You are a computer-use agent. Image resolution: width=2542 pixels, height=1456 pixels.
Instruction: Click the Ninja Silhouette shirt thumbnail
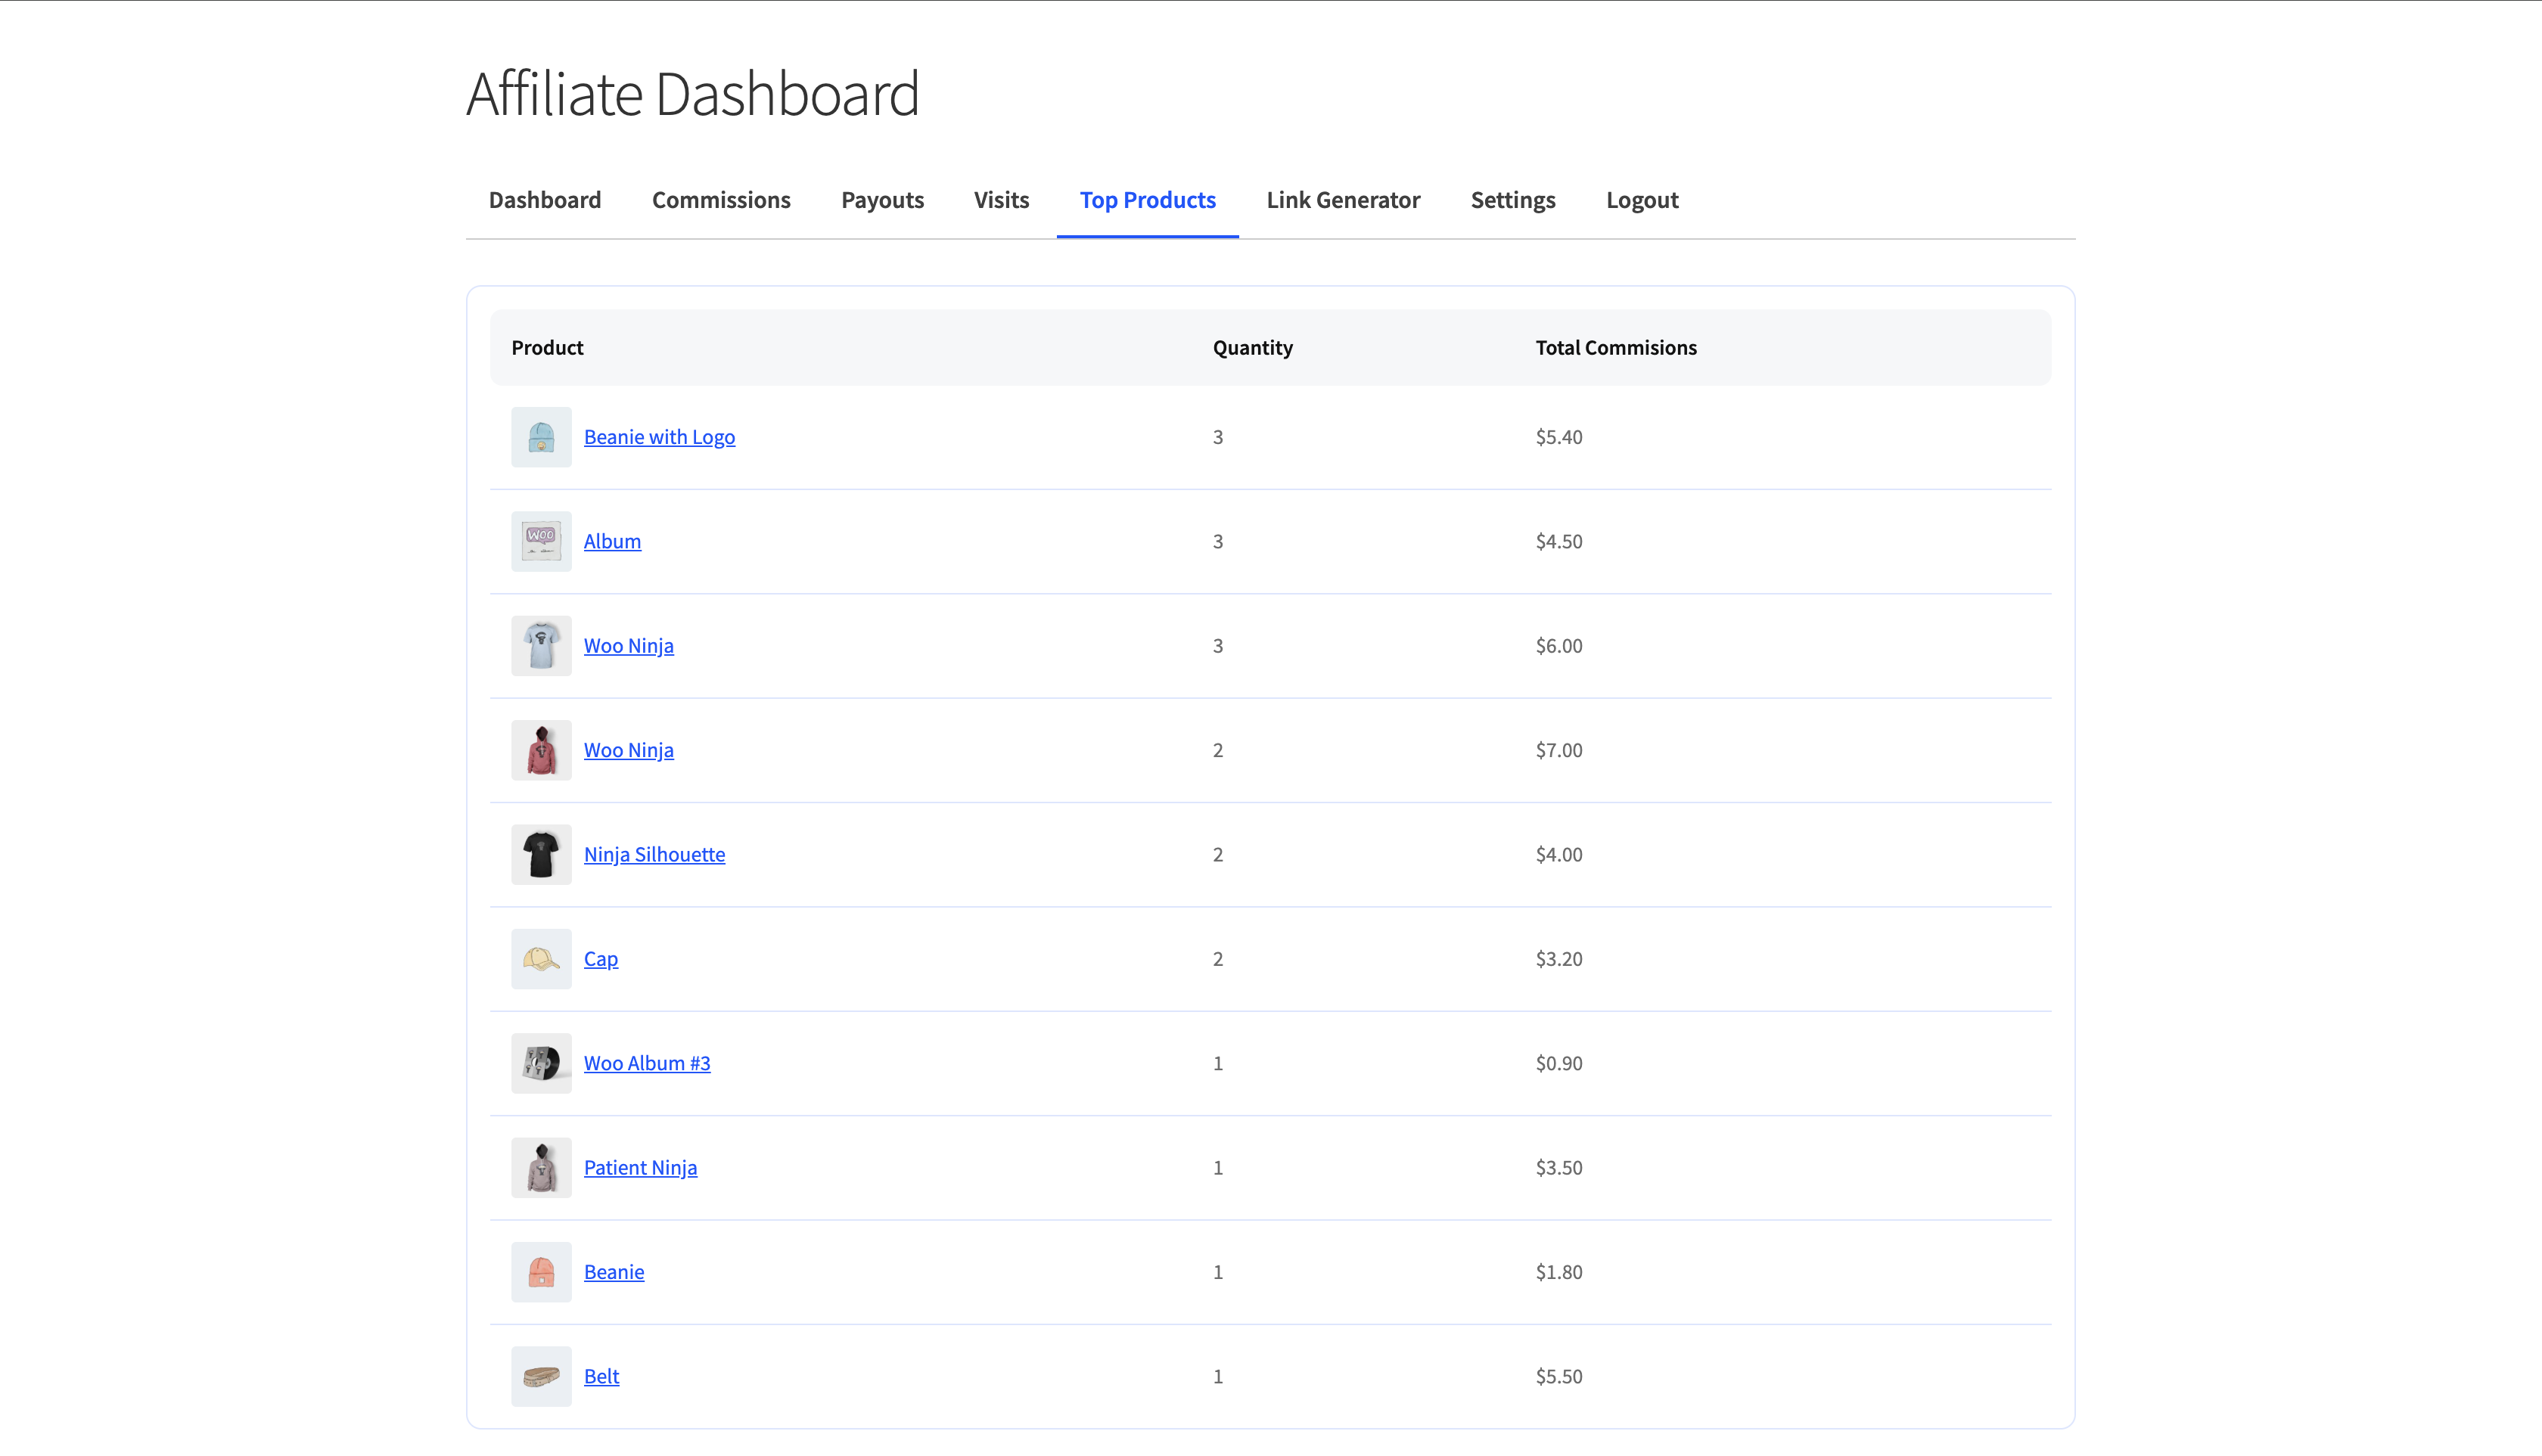click(540, 854)
